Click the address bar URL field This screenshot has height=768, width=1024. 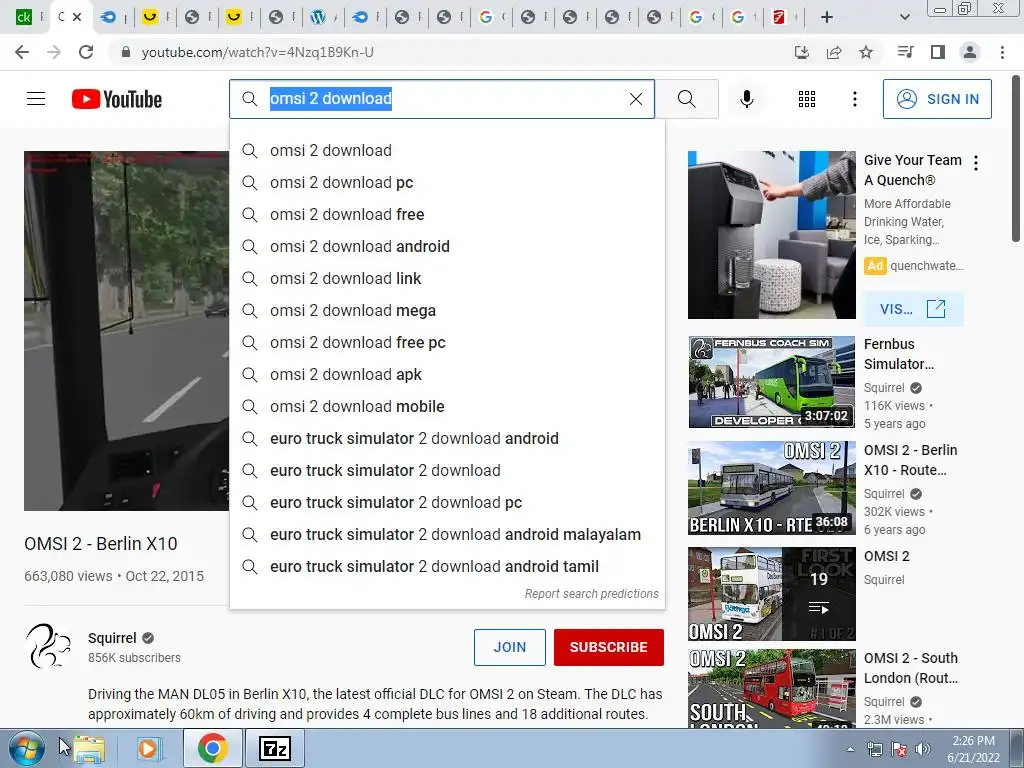coord(451,52)
